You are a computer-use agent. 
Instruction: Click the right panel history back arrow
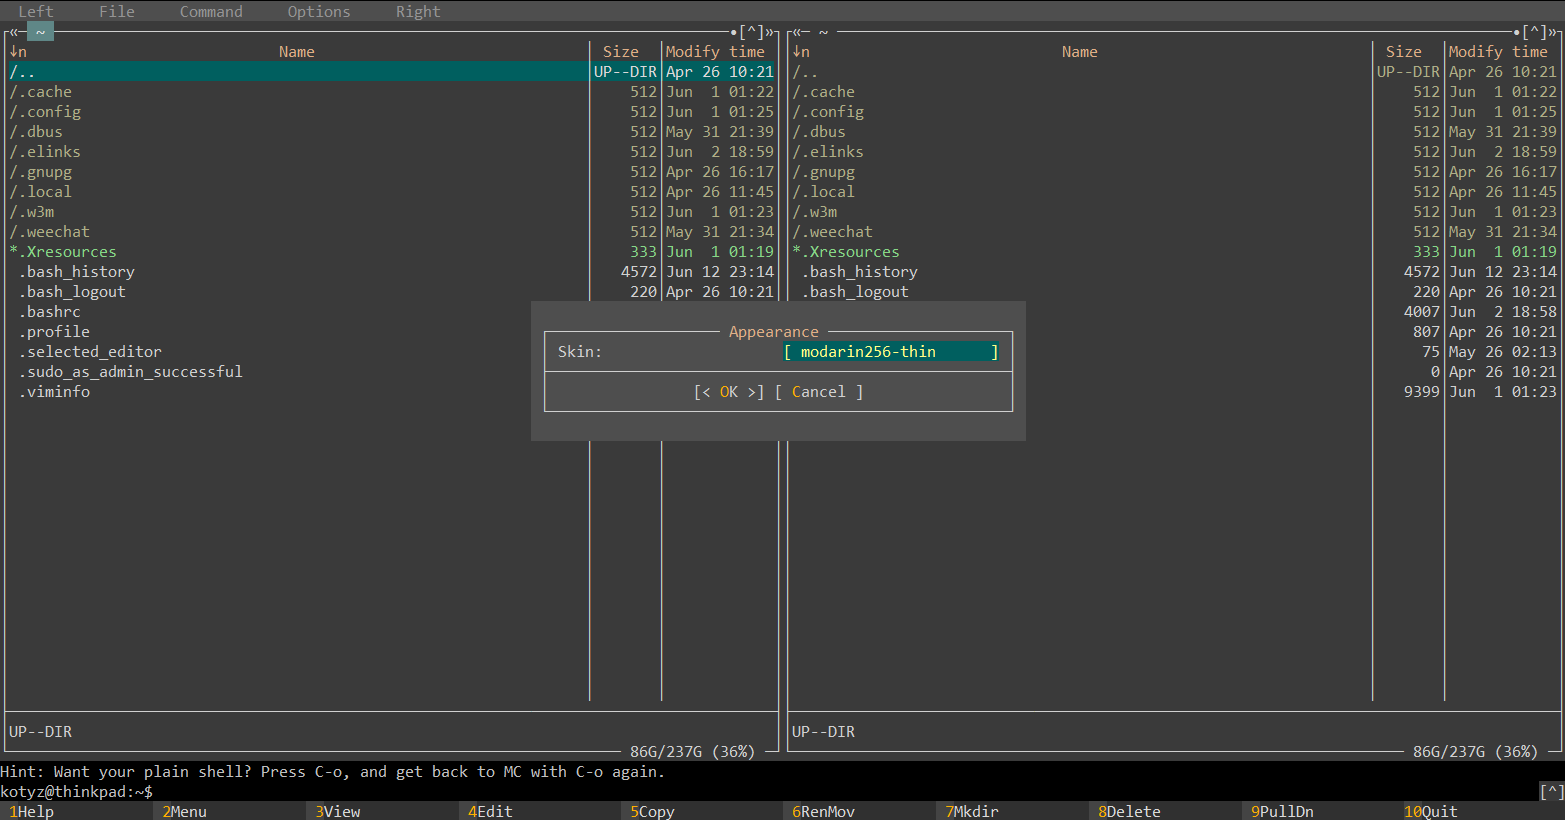[x=798, y=32]
